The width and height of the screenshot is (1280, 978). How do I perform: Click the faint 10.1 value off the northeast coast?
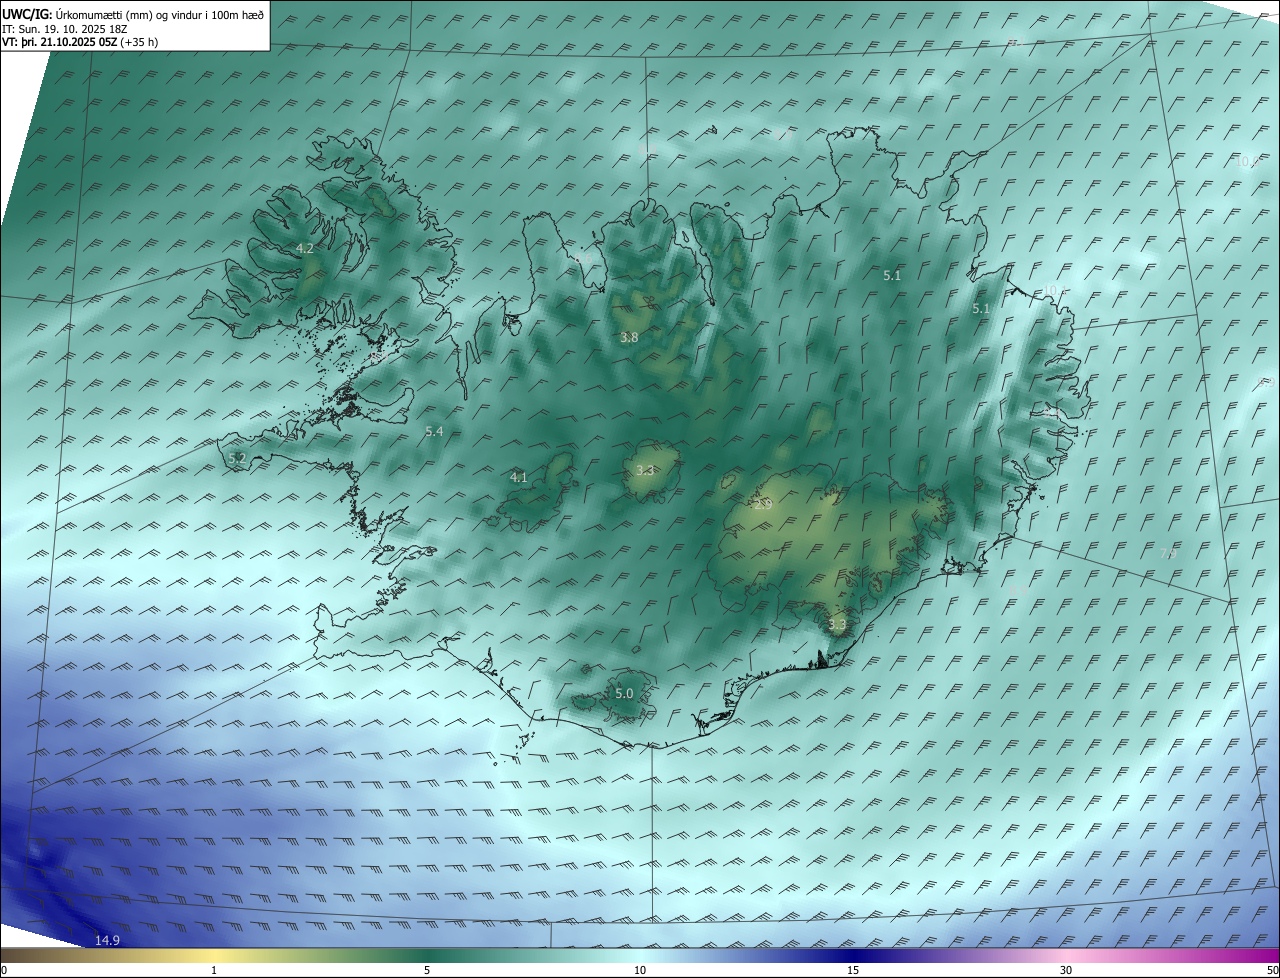coord(1053,290)
